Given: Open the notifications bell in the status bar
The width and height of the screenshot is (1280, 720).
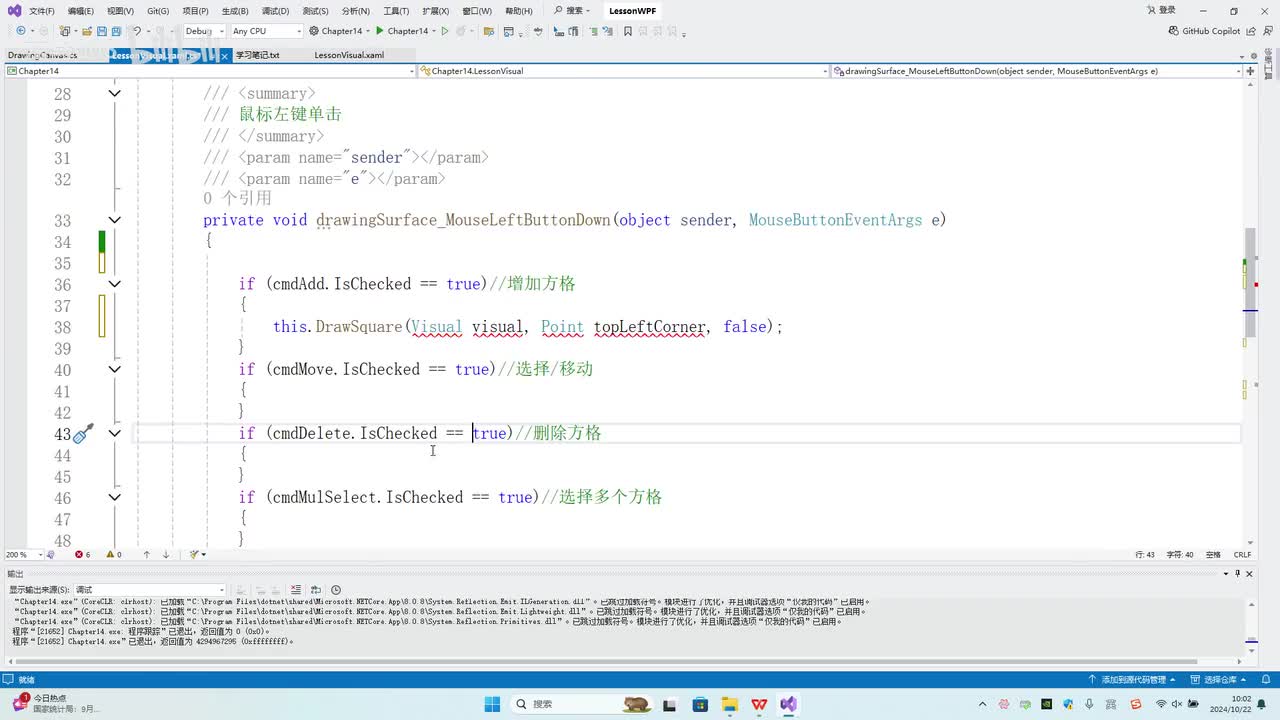Looking at the screenshot, I should pos(1264,680).
